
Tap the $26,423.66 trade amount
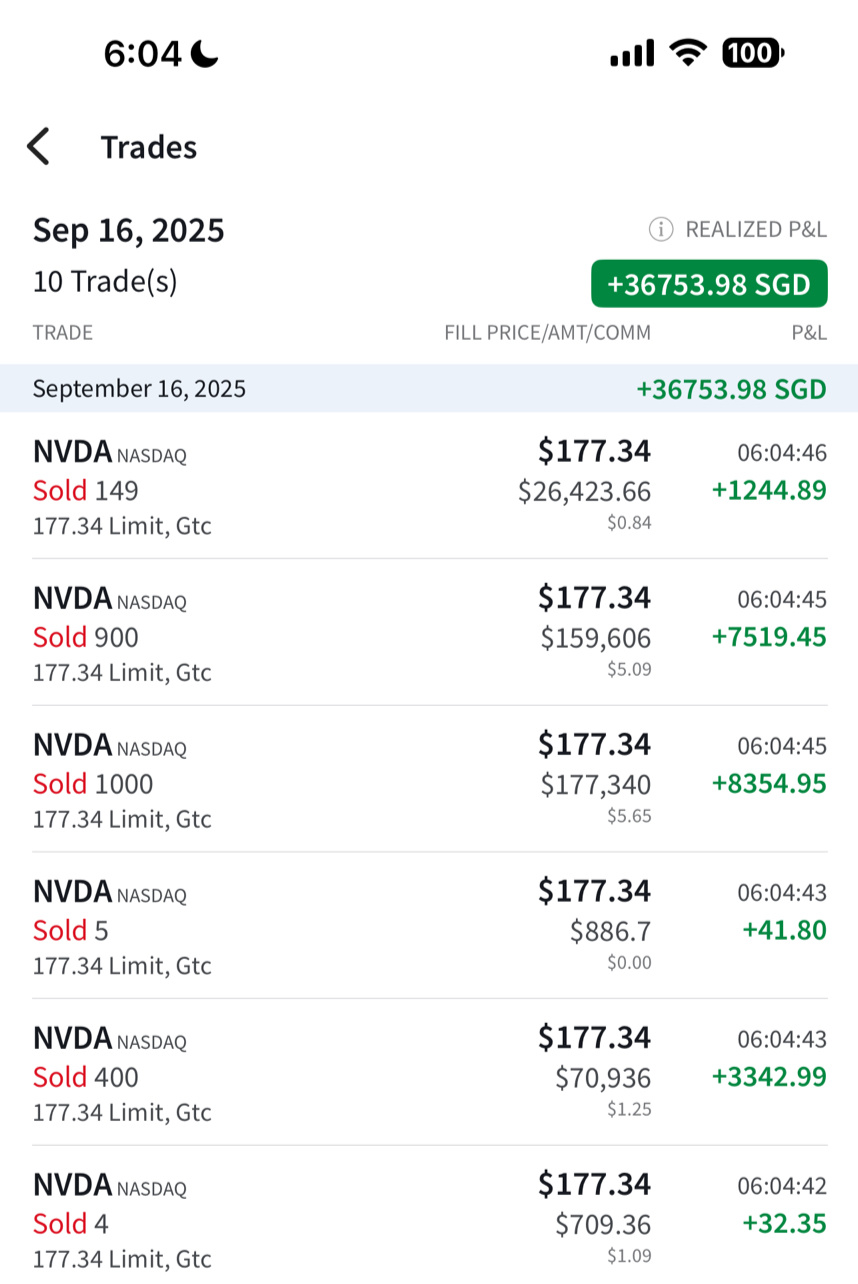tap(584, 491)
